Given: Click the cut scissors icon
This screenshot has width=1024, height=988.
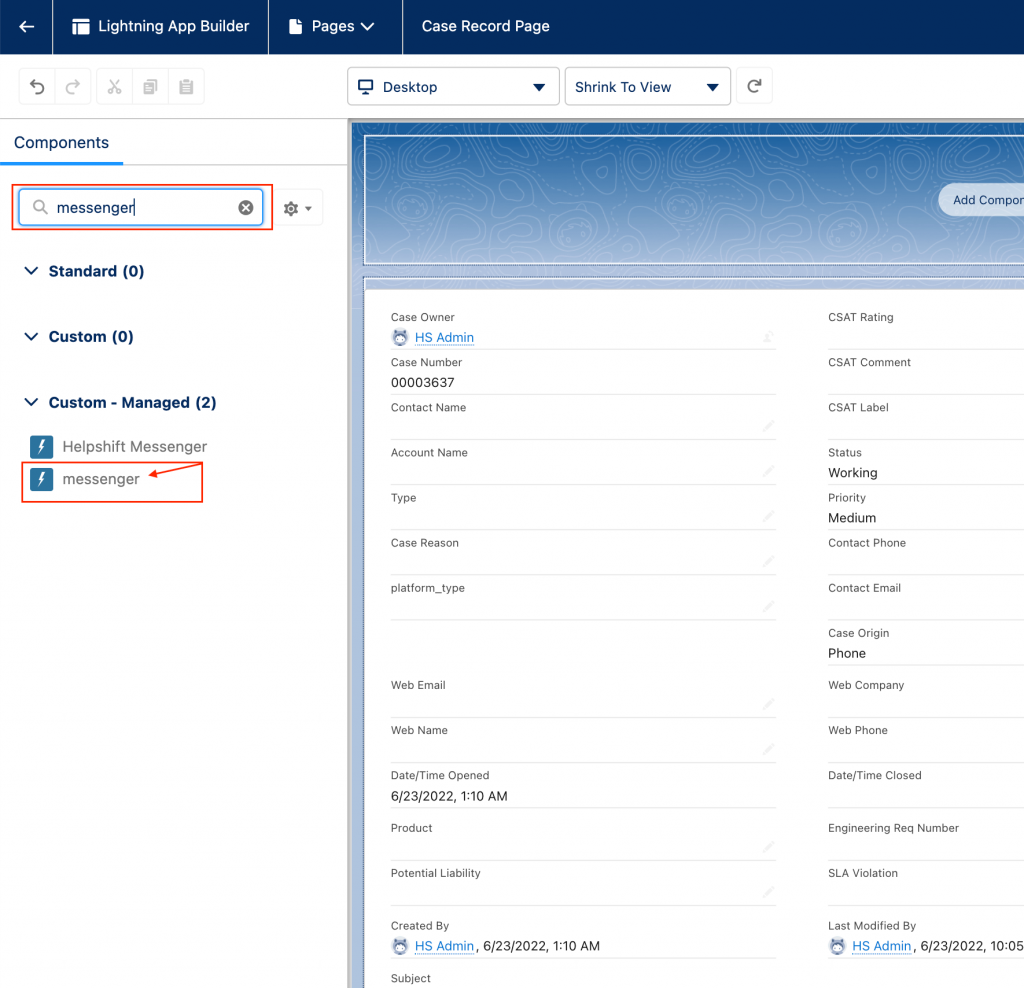Looking at the screenshot, I should tap(114, 87).
